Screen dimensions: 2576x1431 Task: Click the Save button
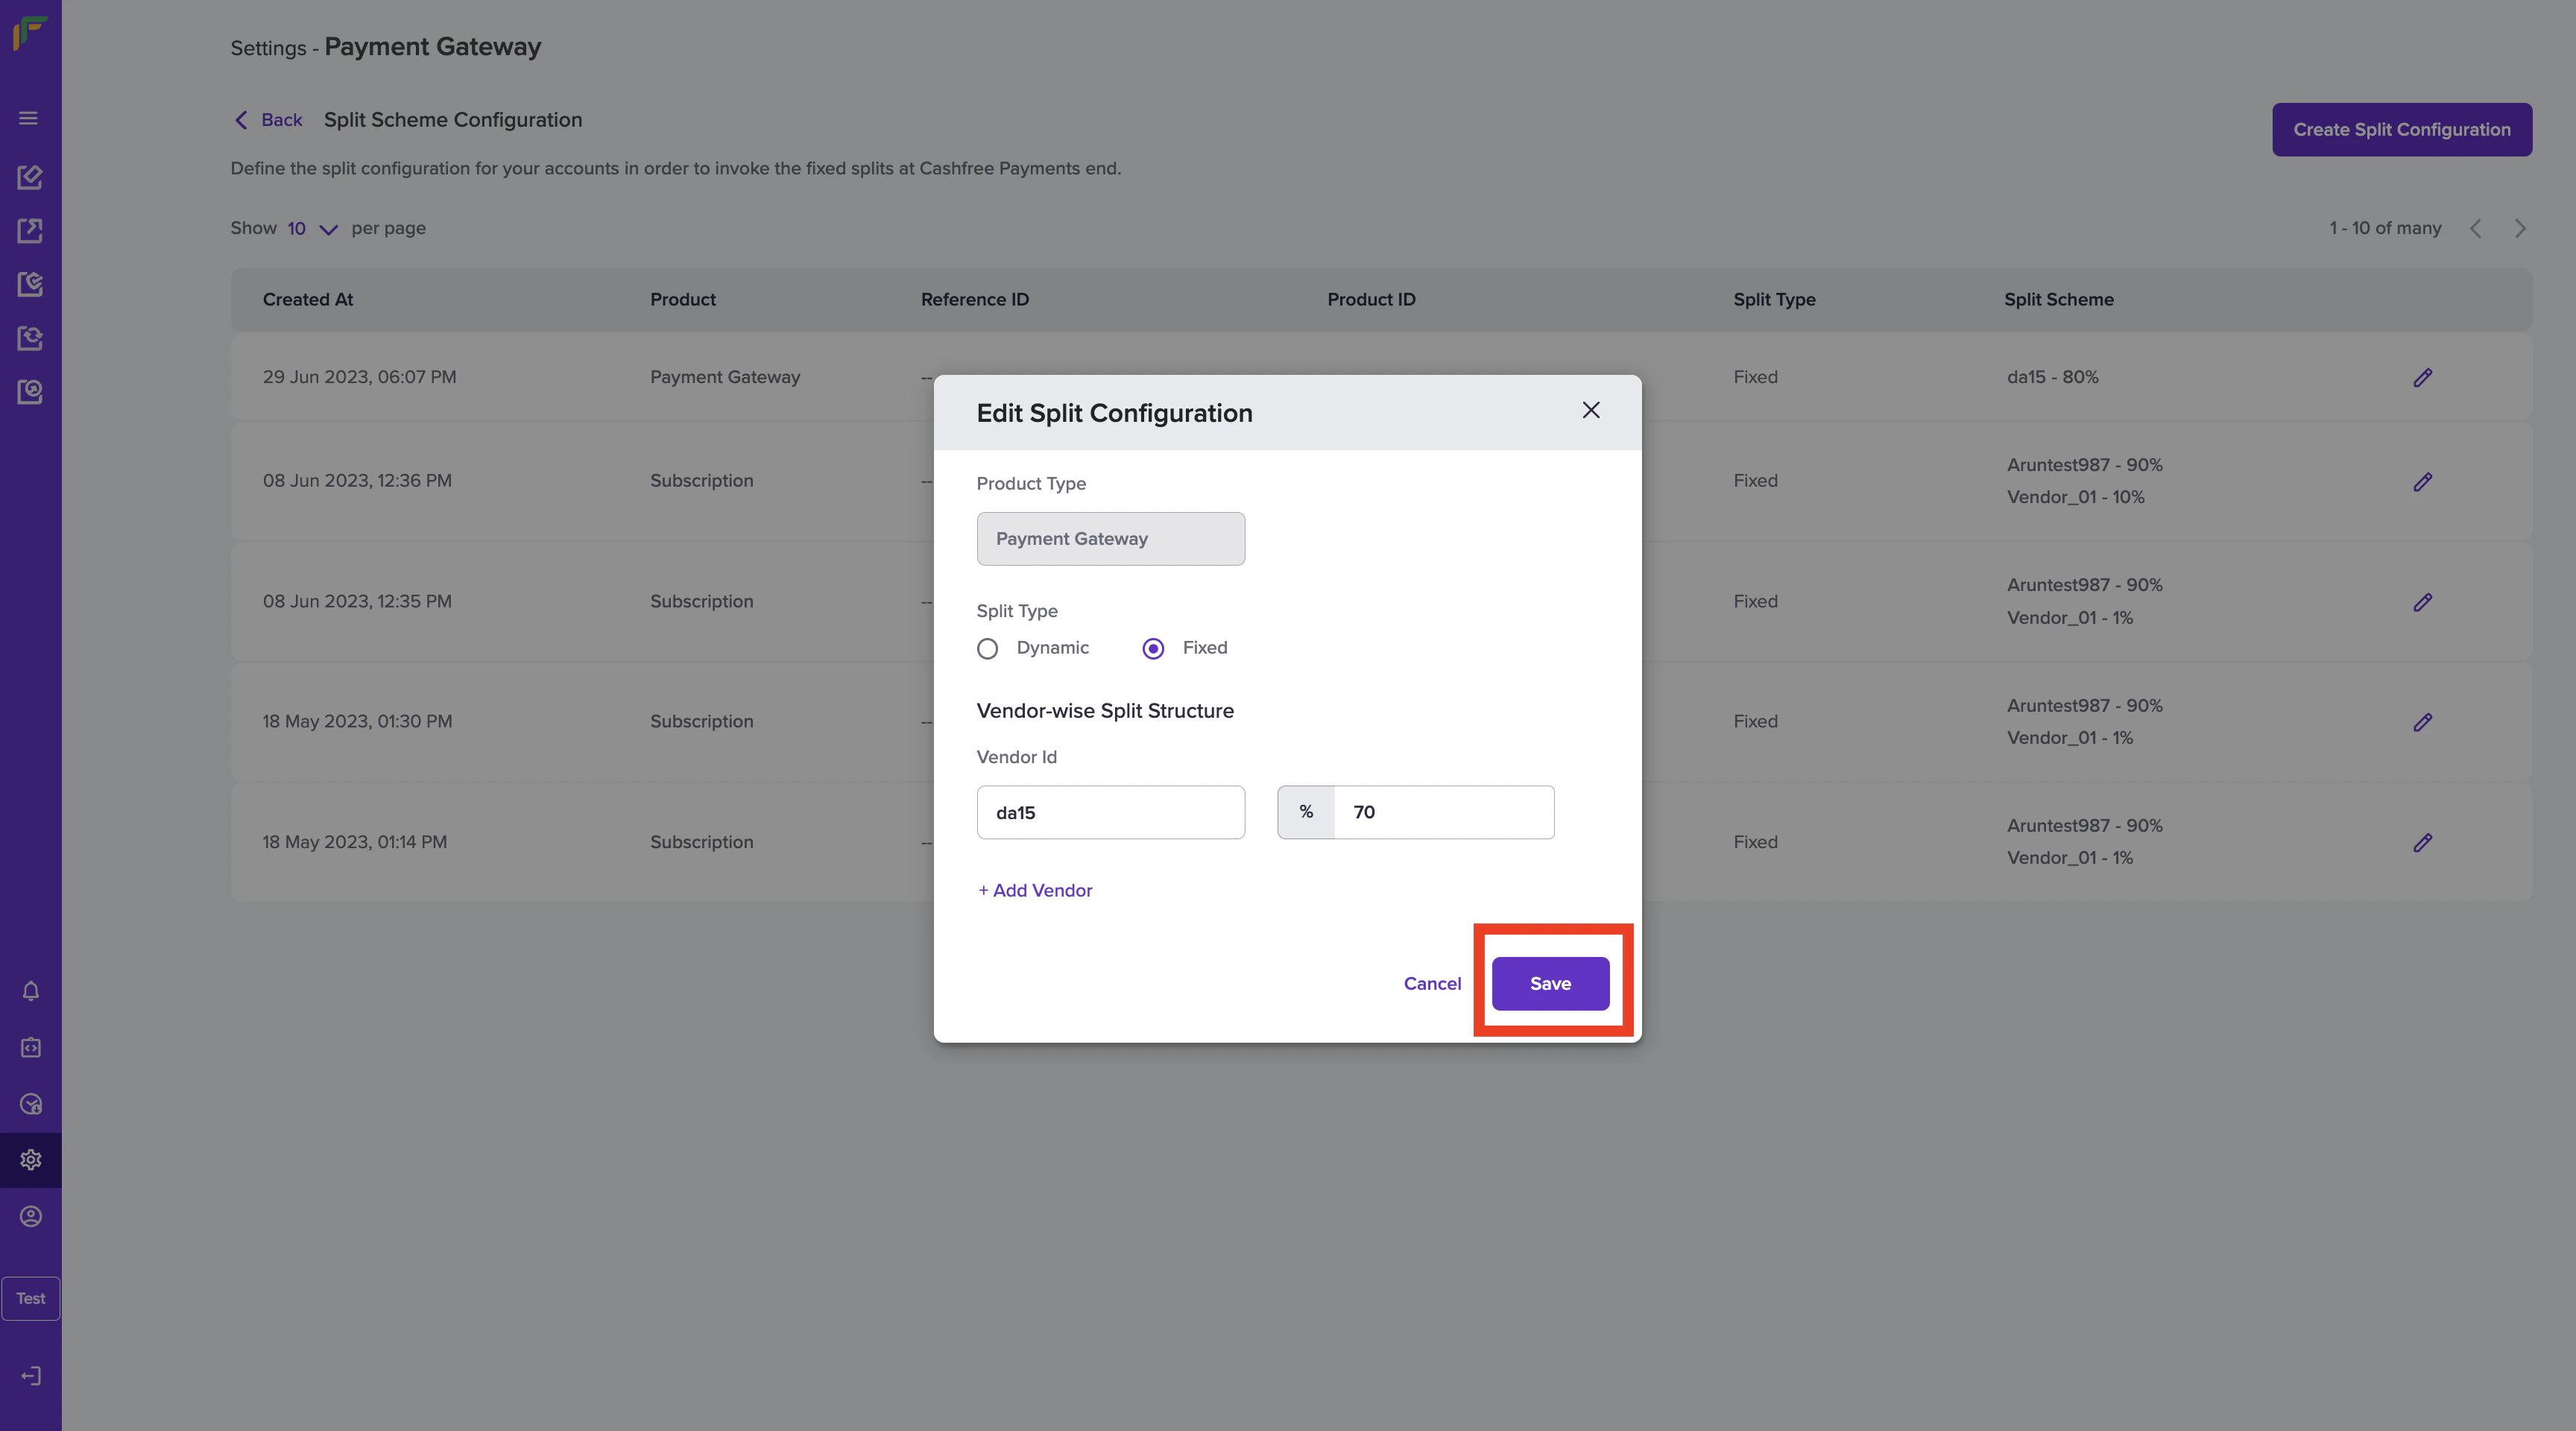tap(1550, 984)
